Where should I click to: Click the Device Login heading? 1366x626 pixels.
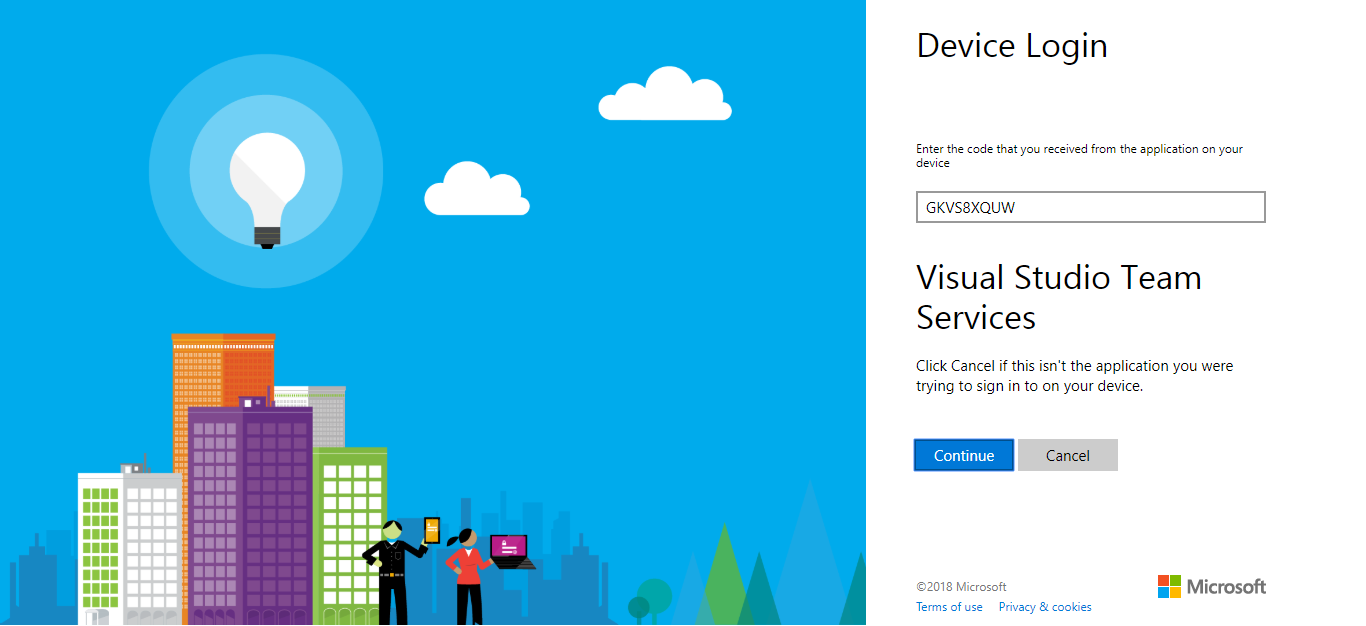(1012, 46)
